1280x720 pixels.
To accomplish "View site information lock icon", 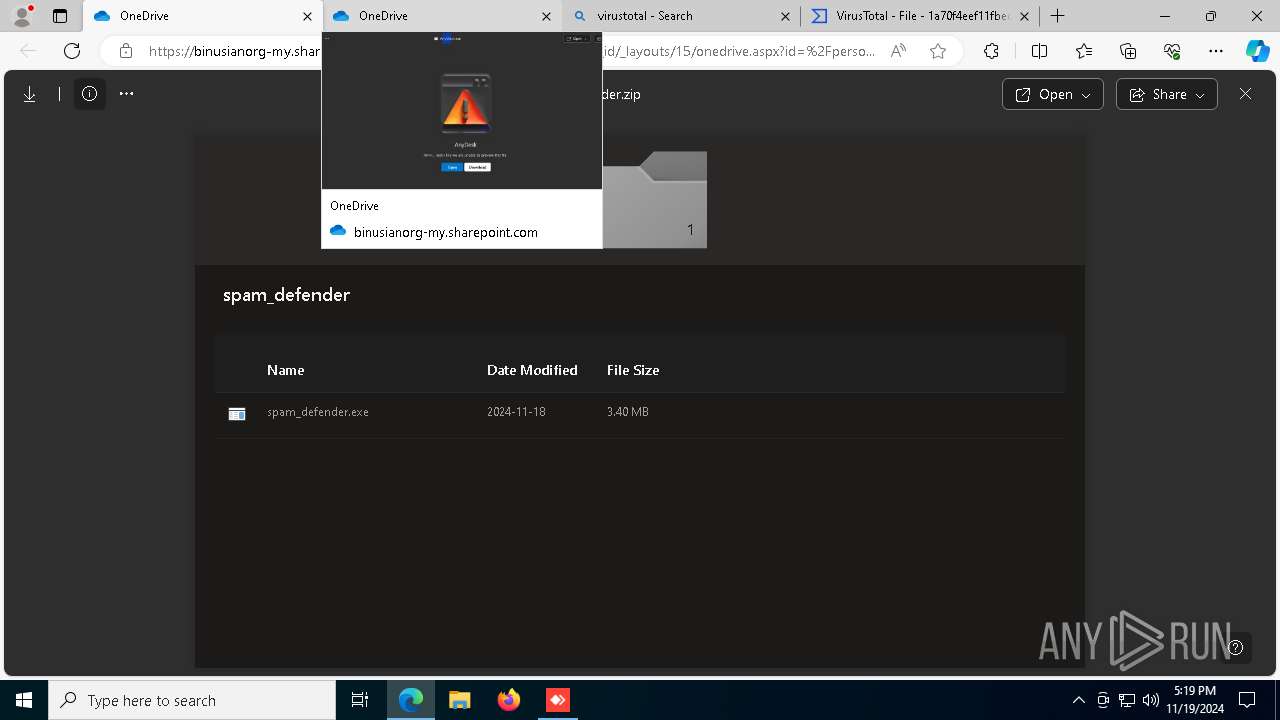I will click(x=125, y=51).
